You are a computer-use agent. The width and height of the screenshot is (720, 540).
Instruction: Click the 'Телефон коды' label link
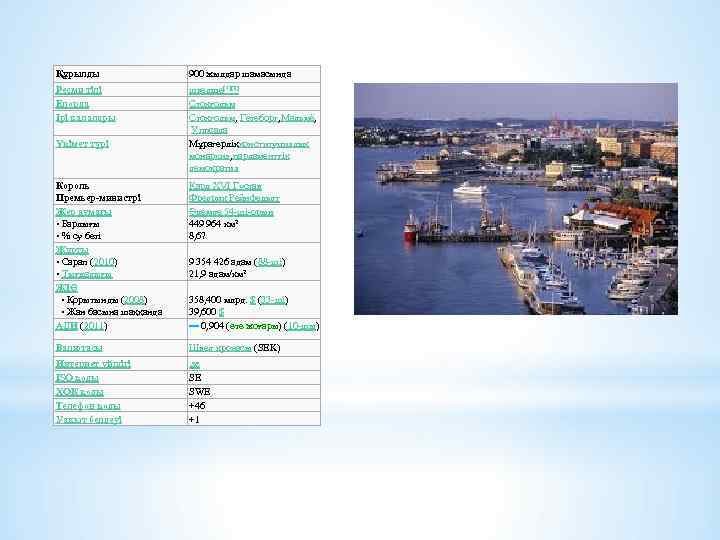point(88,406)
